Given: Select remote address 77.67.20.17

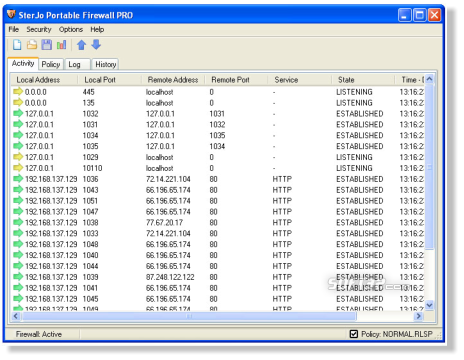Looking at the screenshot, I should point(164,222).
